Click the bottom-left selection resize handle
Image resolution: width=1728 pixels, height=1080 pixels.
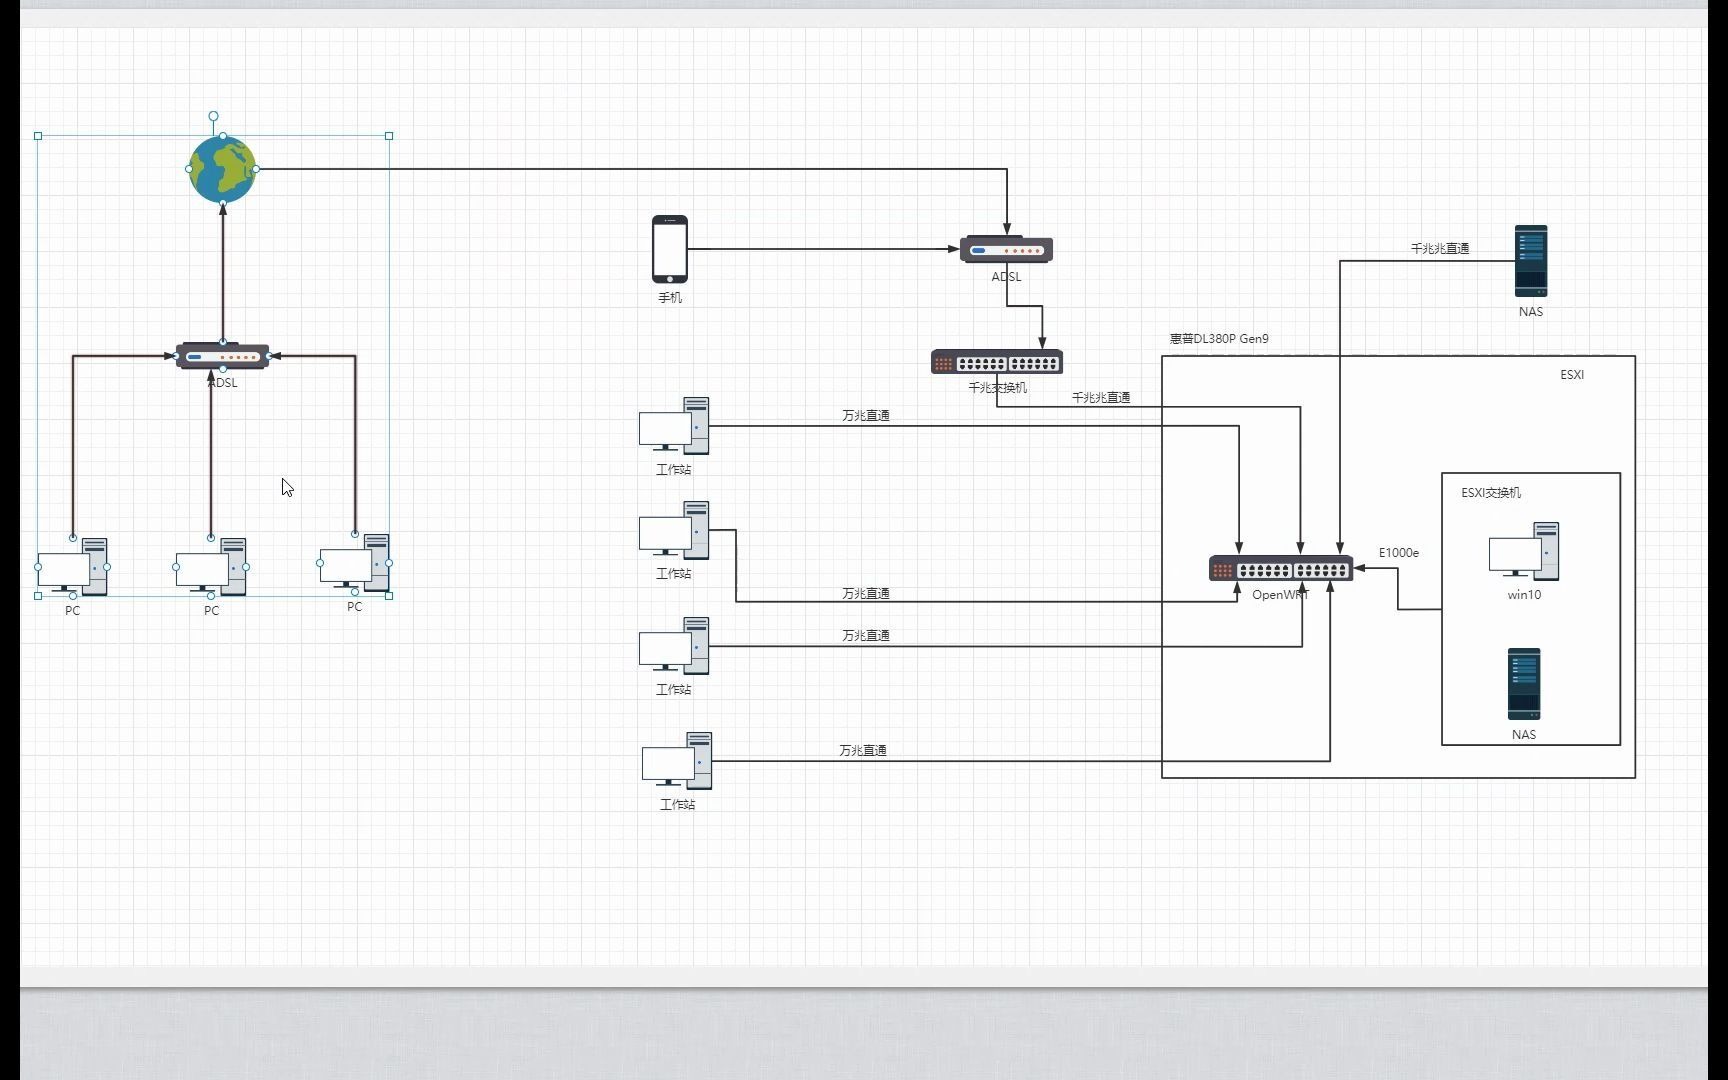38,596
